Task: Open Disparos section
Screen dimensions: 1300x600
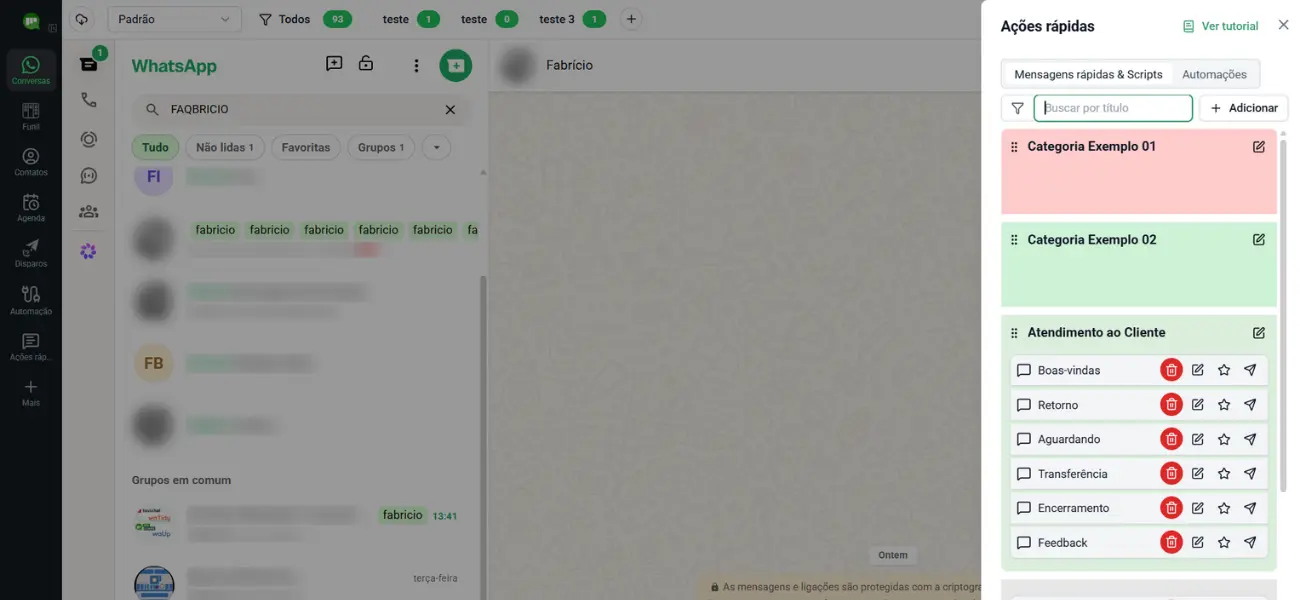Action: point(31,254)
